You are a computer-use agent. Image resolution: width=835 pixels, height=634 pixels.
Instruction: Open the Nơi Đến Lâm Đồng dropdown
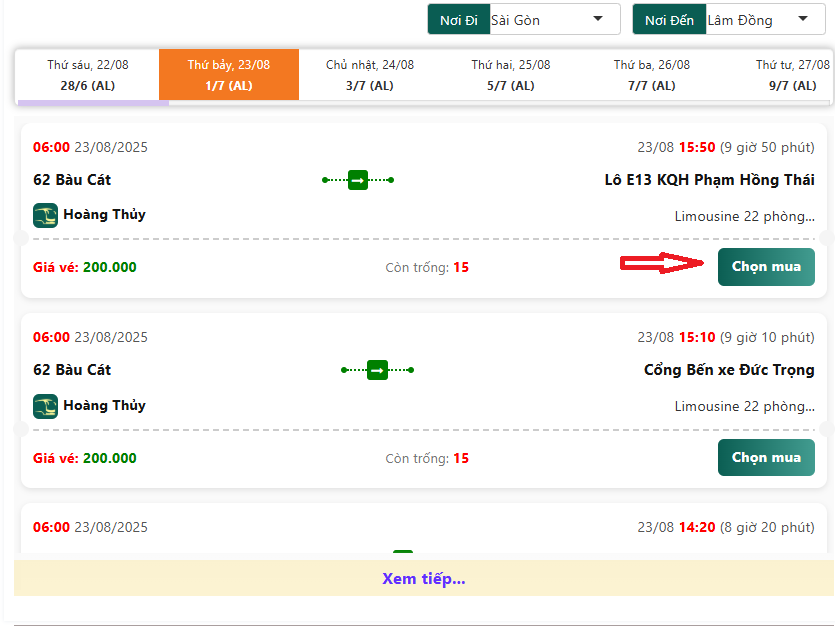[x=765, y=20]
